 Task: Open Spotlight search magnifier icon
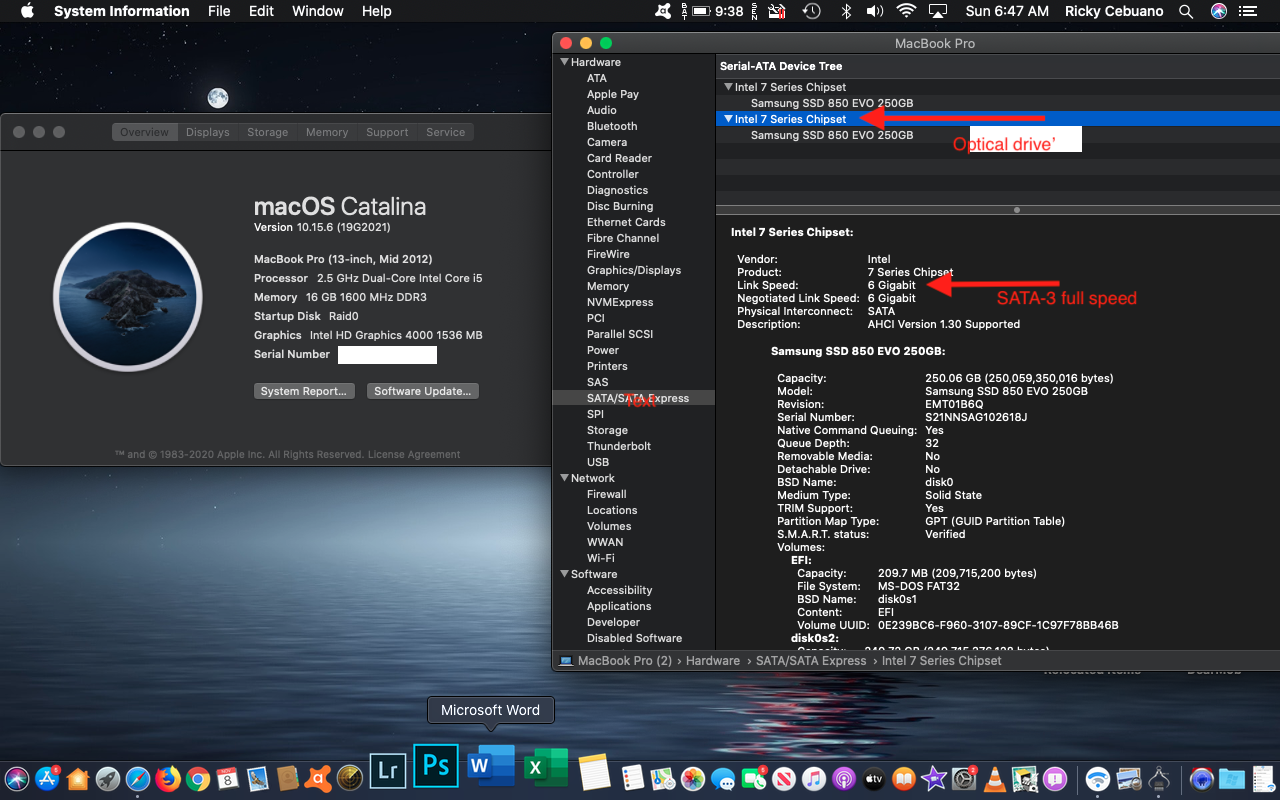pos(1186,11)
